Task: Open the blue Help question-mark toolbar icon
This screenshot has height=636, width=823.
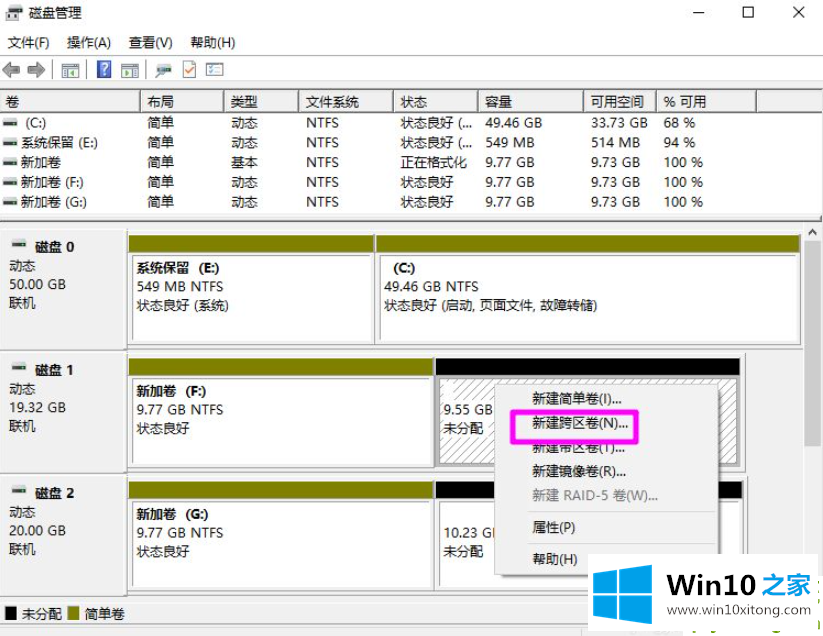Action: (104, 69)
